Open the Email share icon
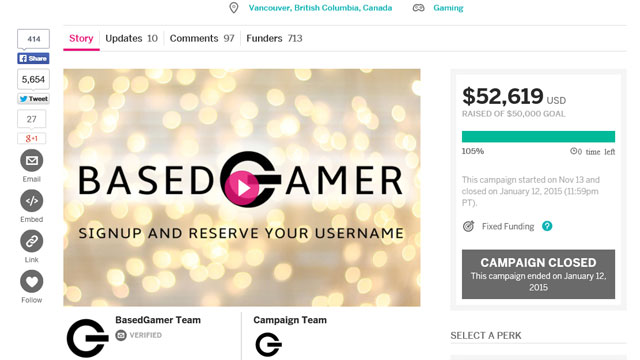 click(x=31, y=160)
